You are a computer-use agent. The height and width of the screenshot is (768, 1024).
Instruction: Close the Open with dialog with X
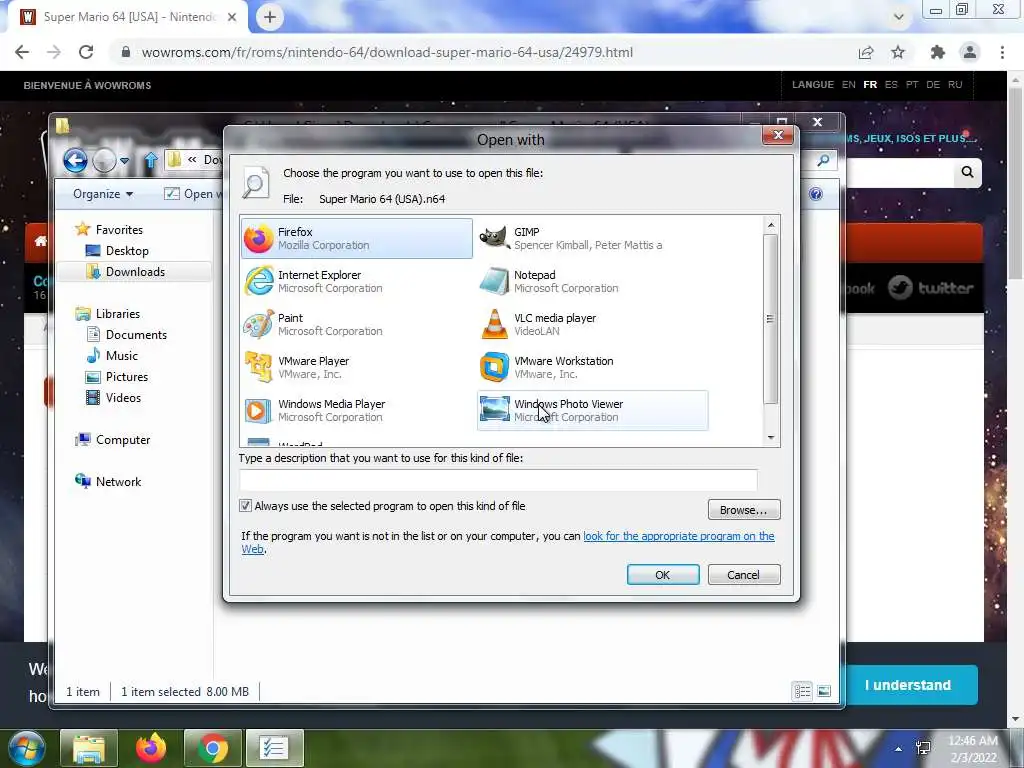click(778, 135)
